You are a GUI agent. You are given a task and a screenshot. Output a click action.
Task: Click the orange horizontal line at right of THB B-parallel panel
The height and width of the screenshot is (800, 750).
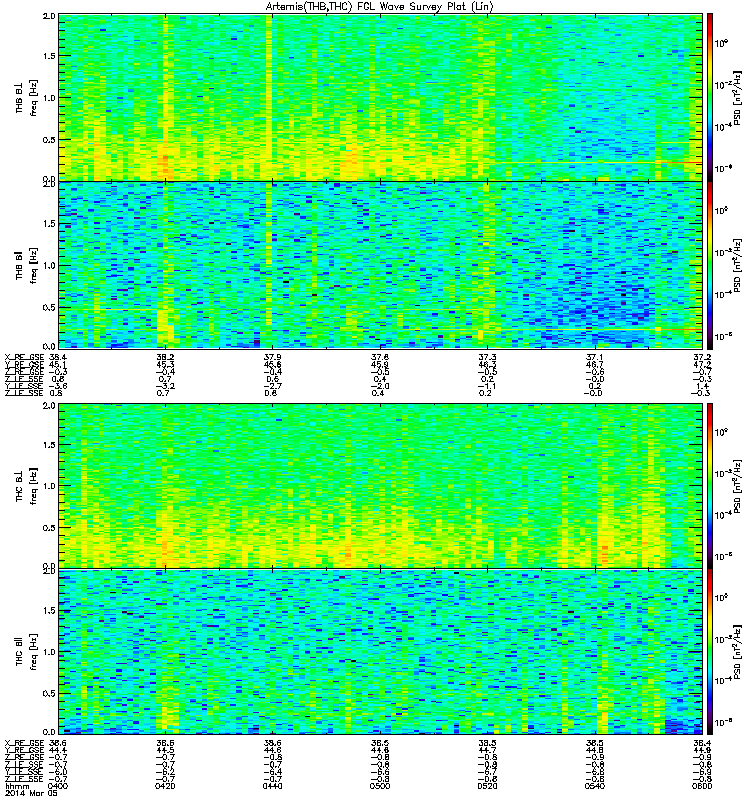[x=681, y=330]
